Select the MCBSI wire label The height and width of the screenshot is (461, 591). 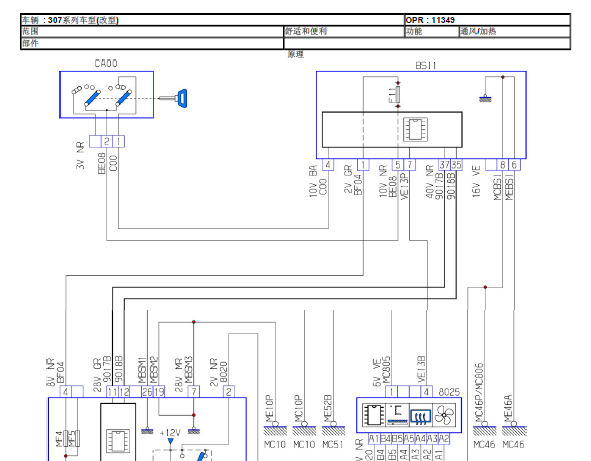click(x=498, y=186)
